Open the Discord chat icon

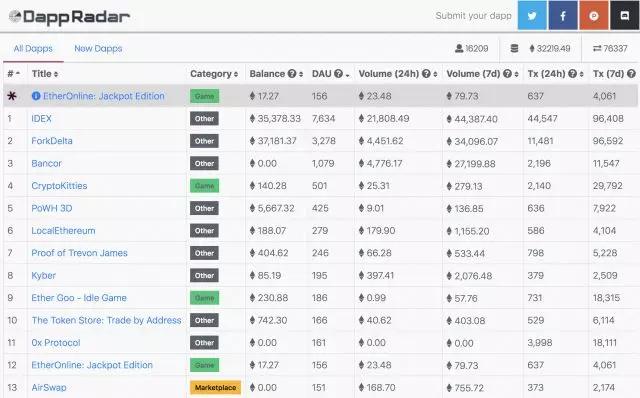point(624,16)
